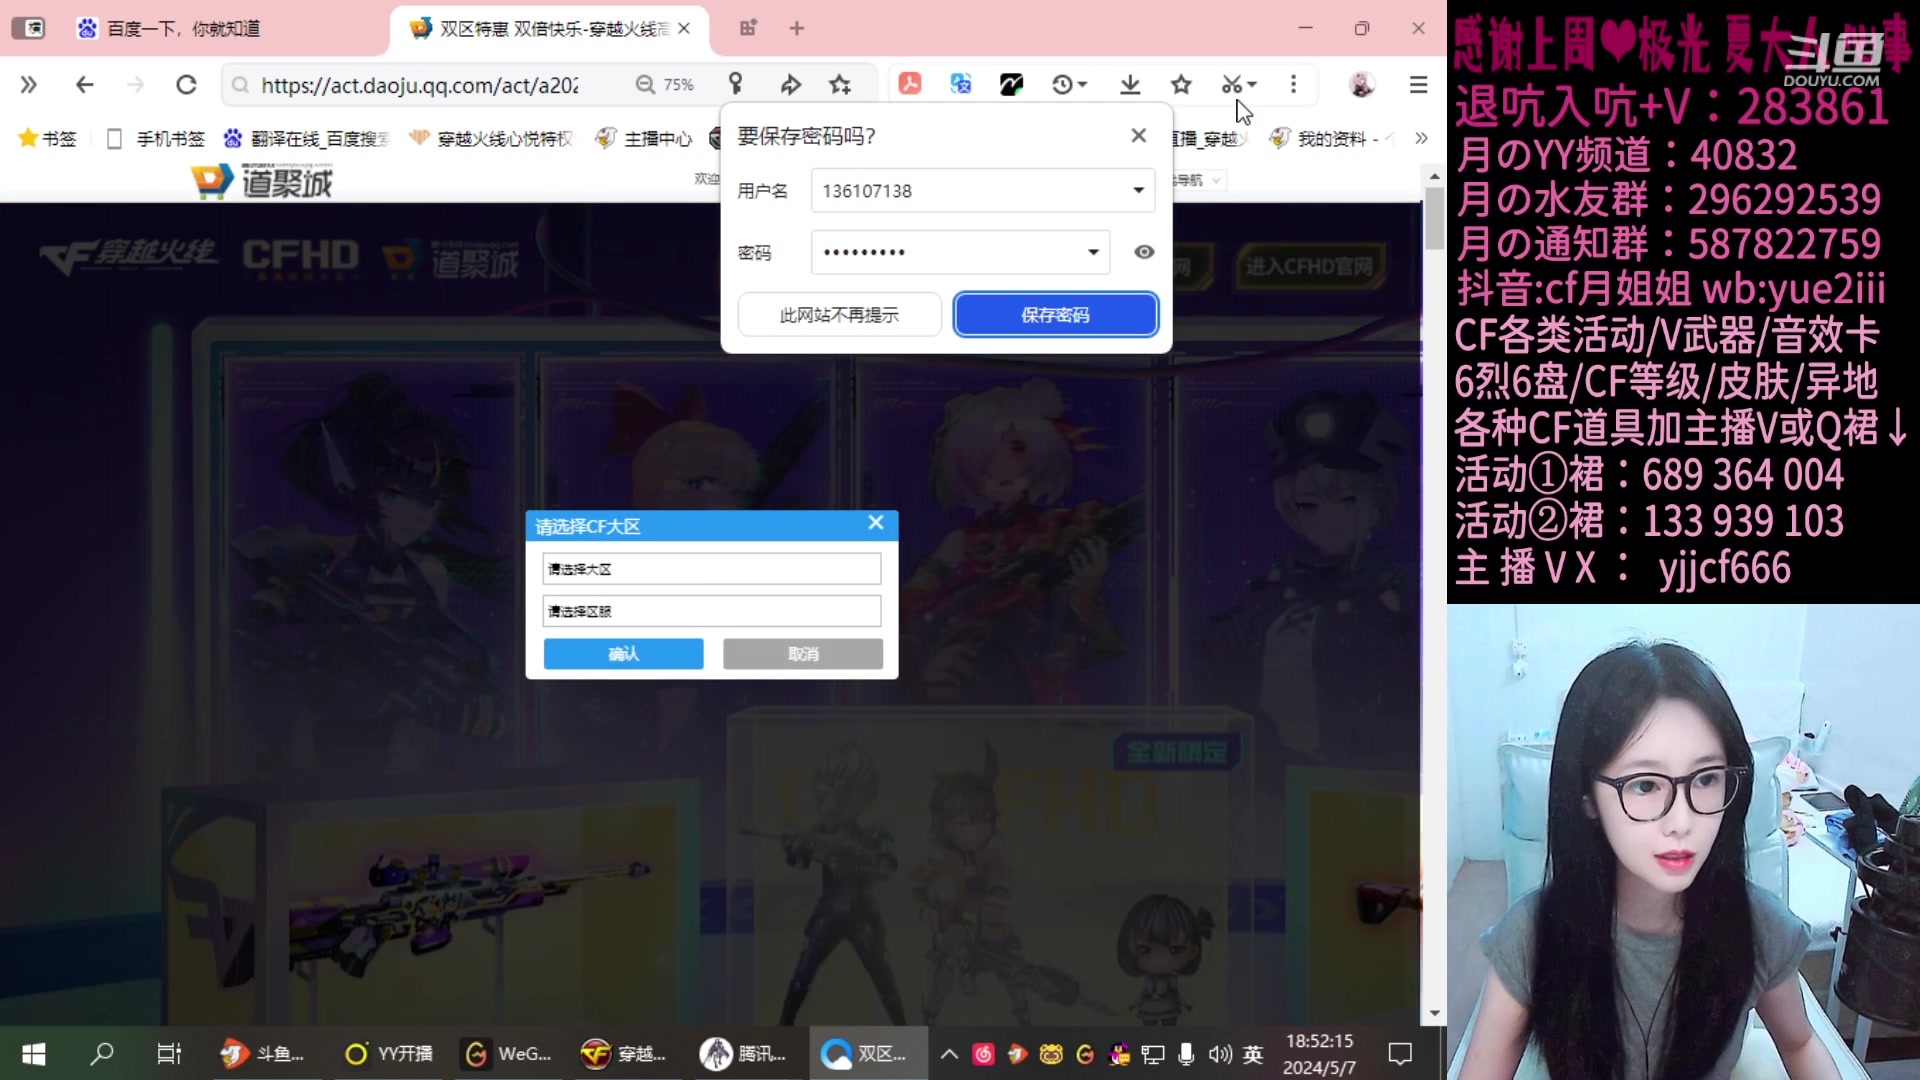Viewport: 1920px width, 1080px height.
Task: Open Task View on taskbar
Action: [169, 1054]
